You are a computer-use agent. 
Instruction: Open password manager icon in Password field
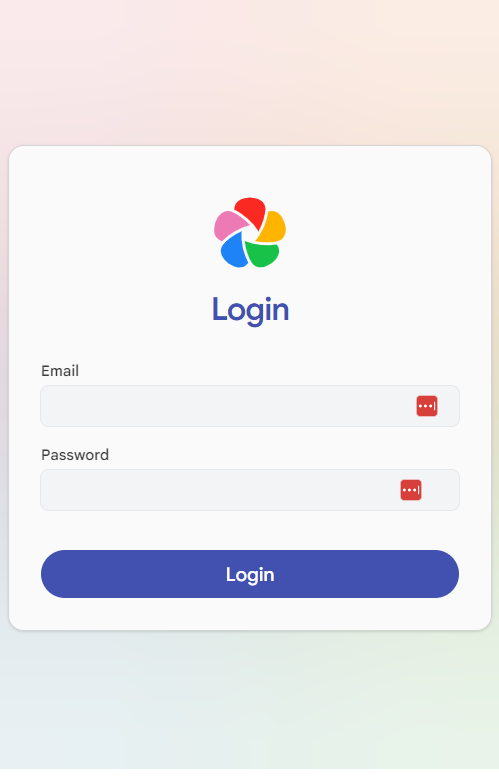click(411, 490)
